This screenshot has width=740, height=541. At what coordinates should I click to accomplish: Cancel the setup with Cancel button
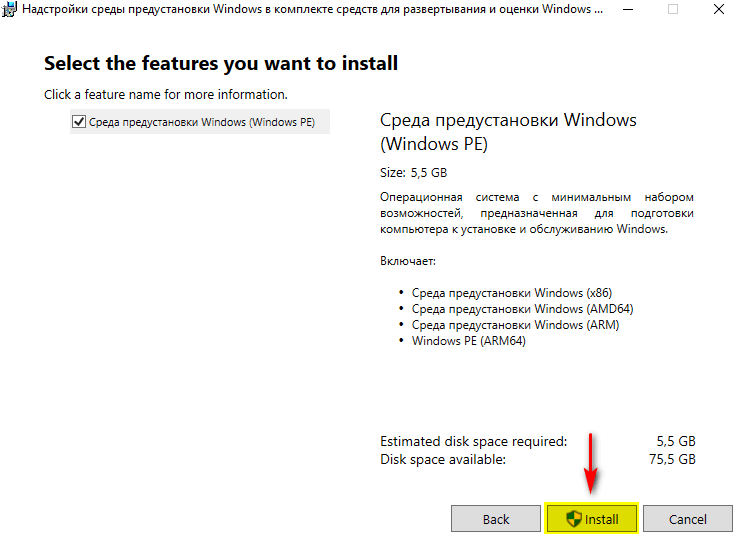click(x=687, y=519)
